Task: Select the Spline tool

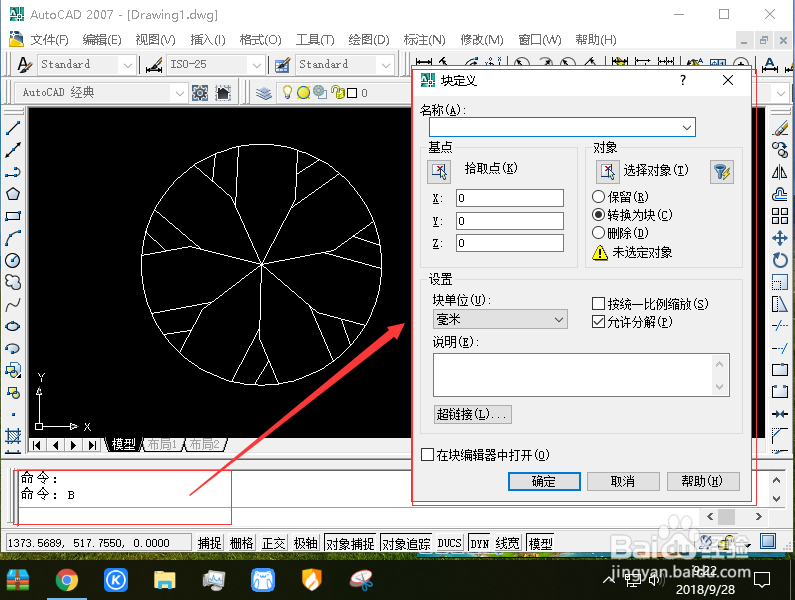Action: point(13,304)
